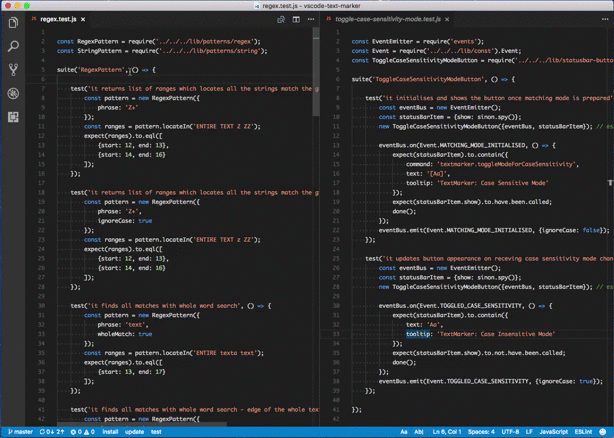
Task: Open the Explorer view in activity bar
Action: pos(13,22)
